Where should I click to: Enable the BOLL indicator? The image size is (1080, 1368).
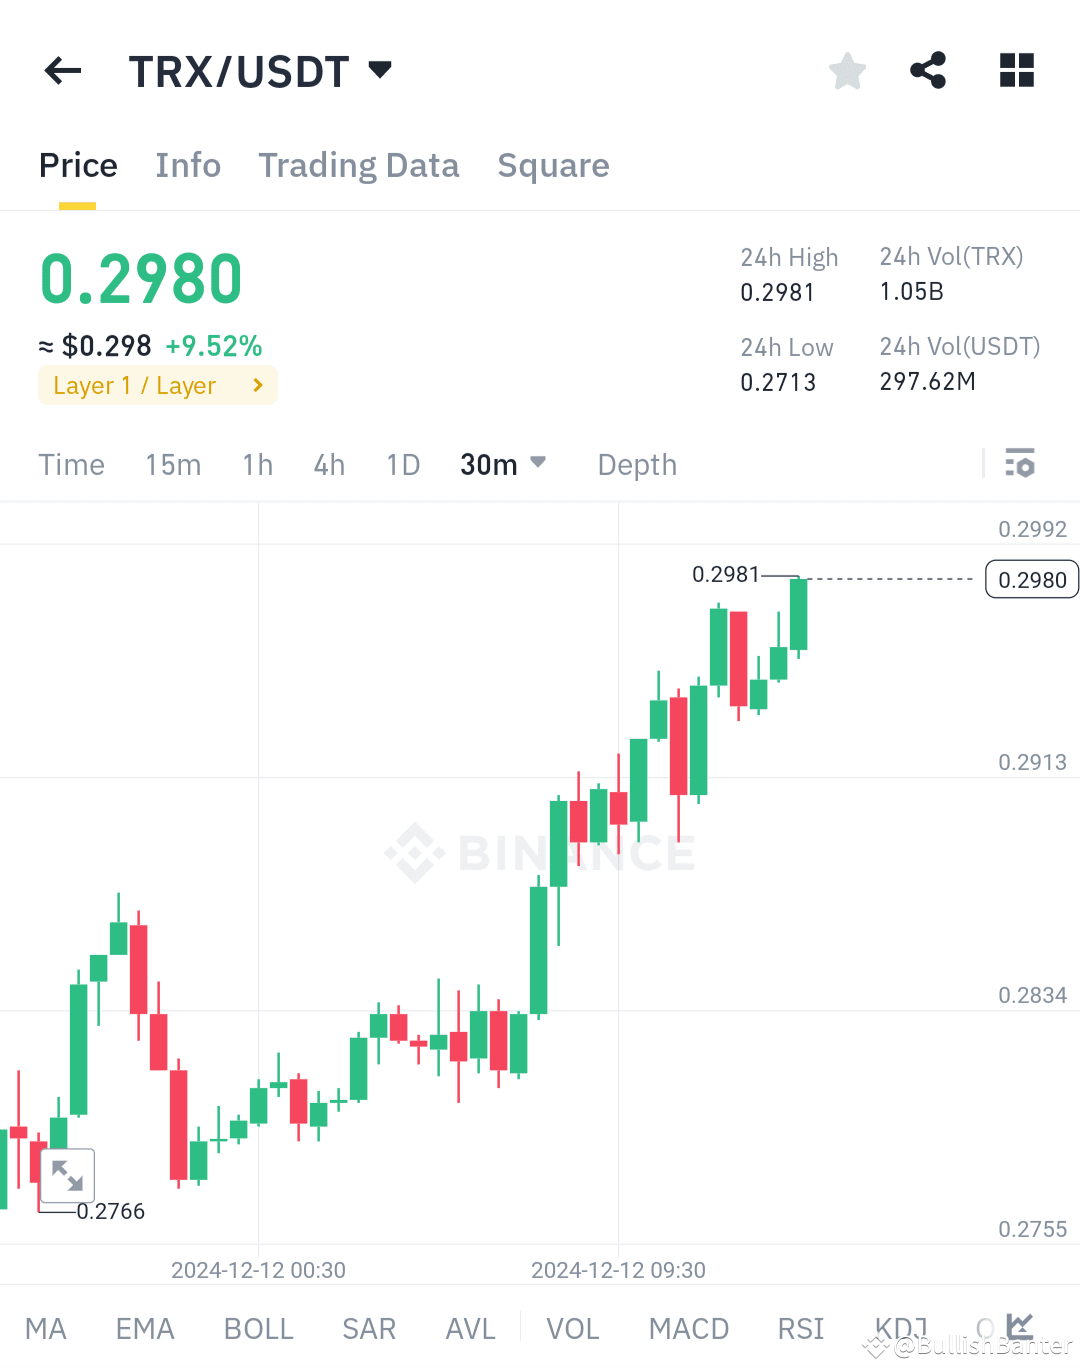(258, 1328)
